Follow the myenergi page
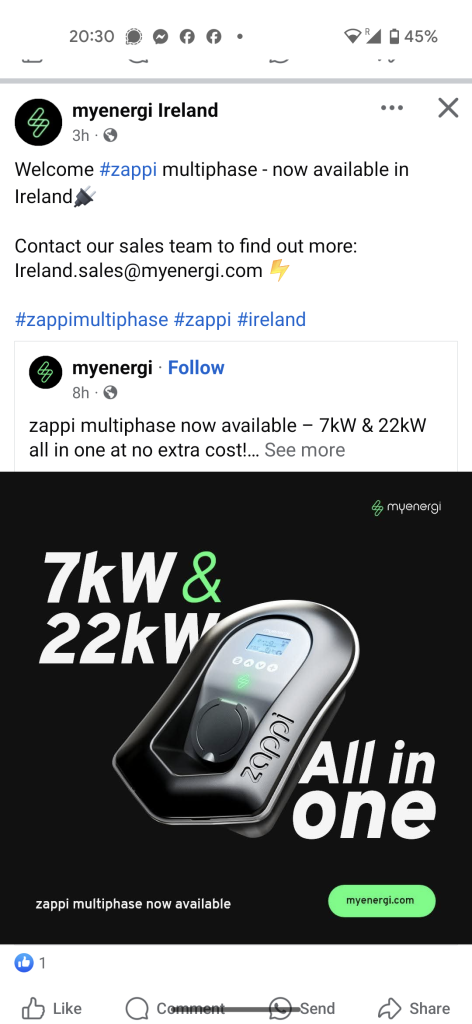472x1024 pixels. pyautogui.click(x=196, y=368)
